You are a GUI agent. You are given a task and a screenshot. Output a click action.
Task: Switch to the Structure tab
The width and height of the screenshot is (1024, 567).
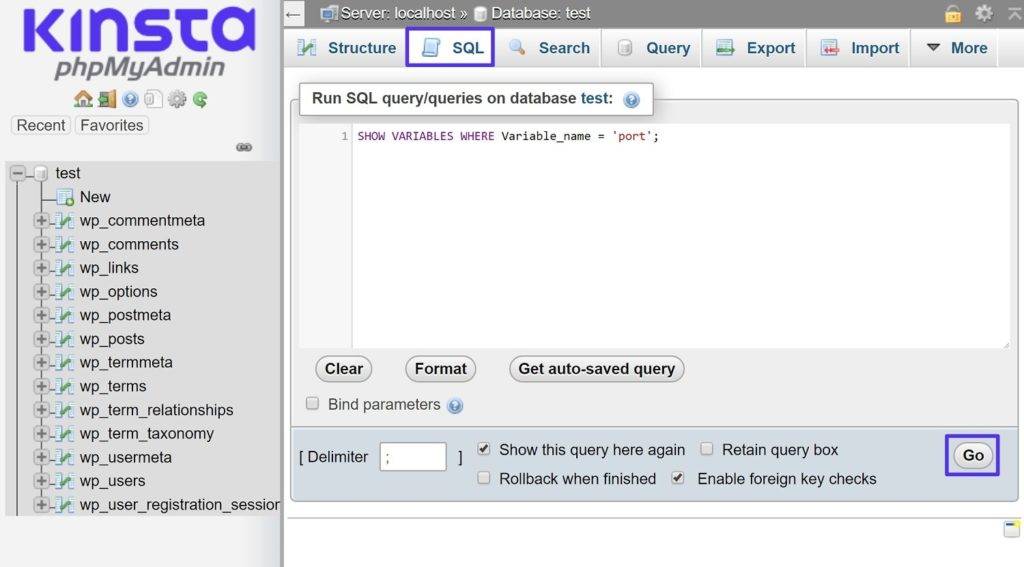(x=347, y=48)
